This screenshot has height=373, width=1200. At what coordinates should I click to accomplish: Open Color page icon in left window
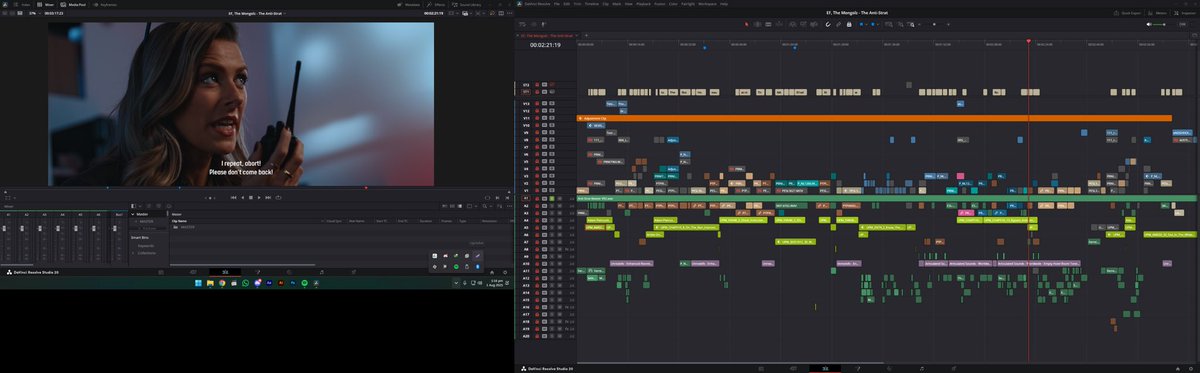tap(289, 272)
